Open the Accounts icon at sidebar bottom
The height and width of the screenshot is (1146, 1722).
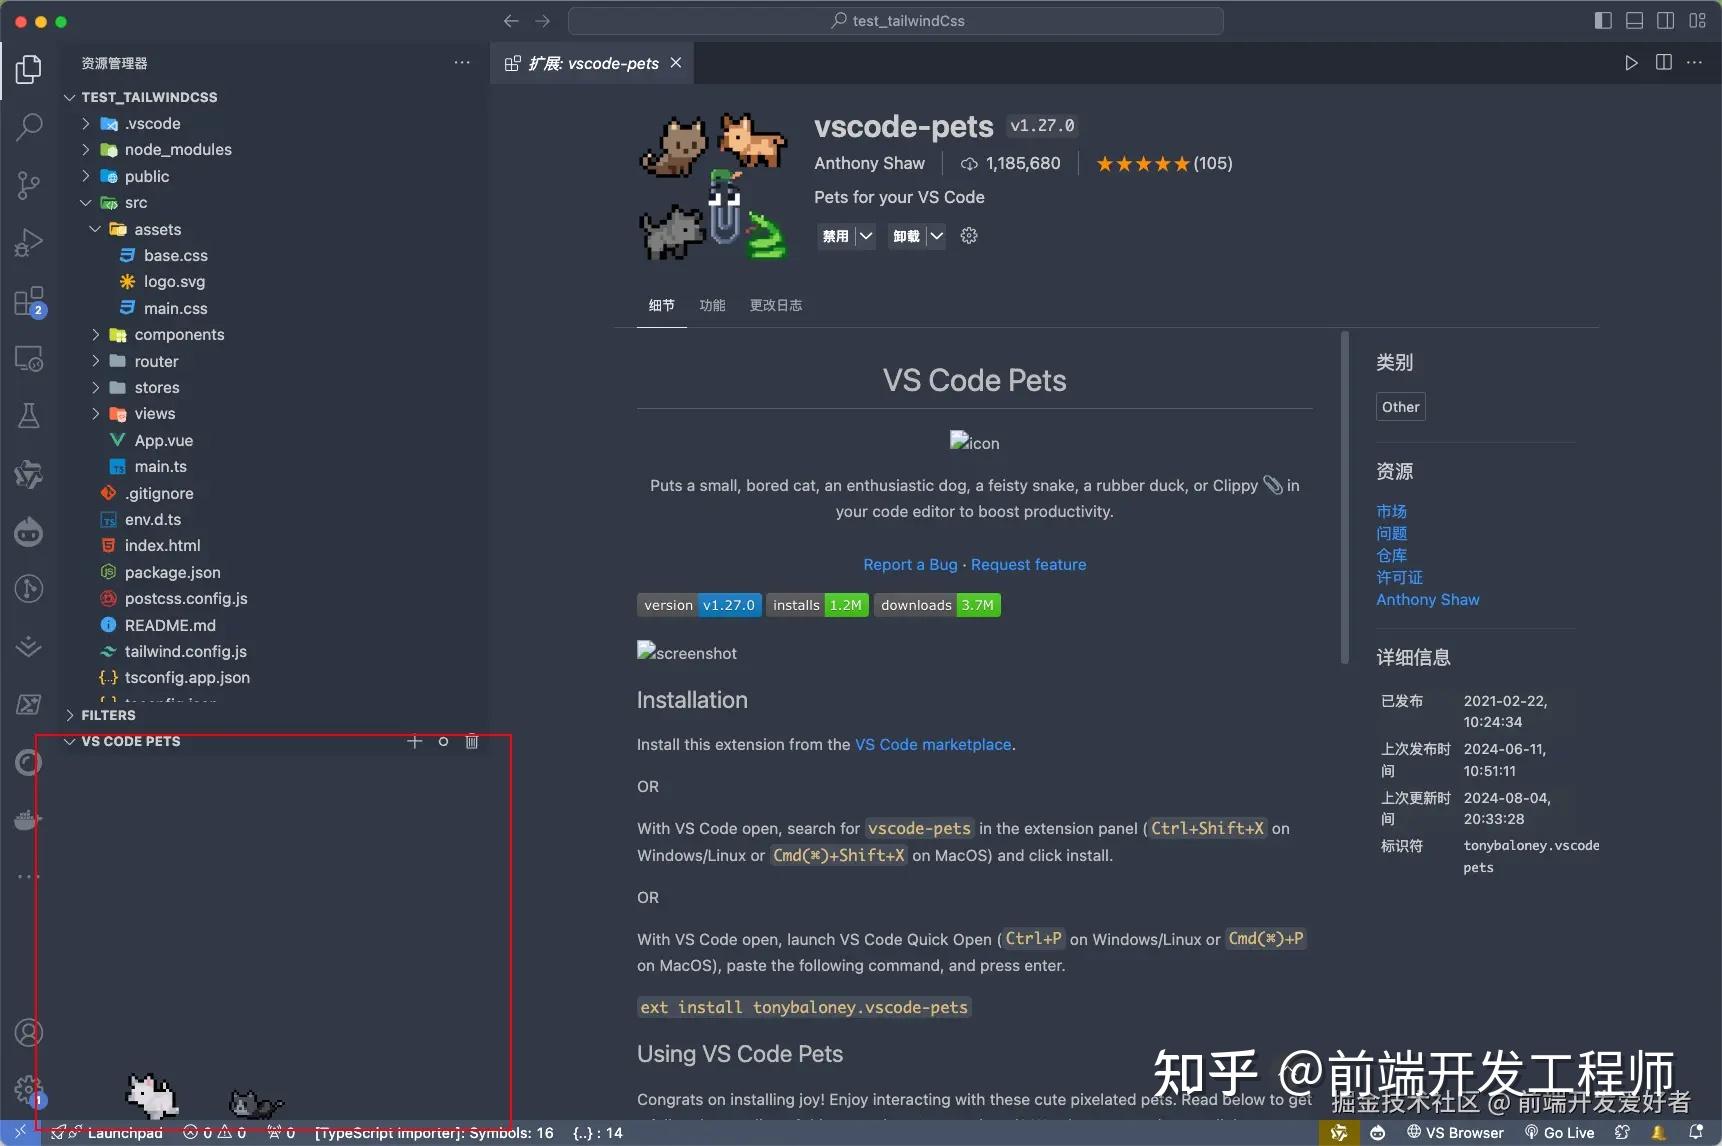[x=28, y=1032]
